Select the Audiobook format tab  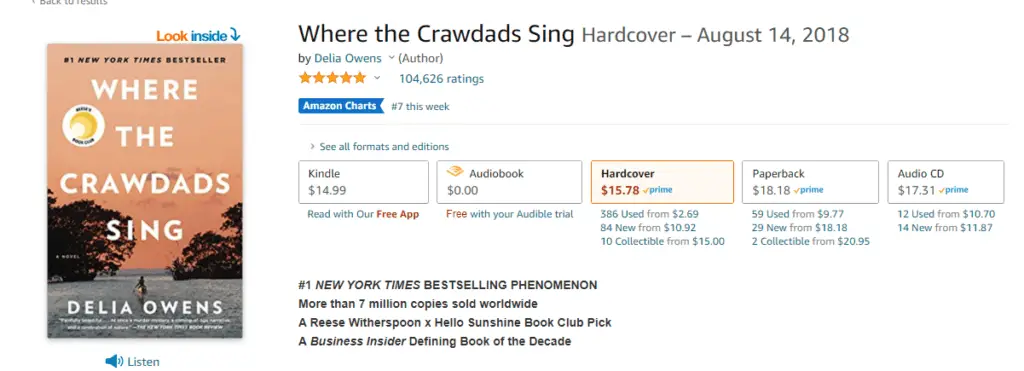pyautogui.click(x=509, y=182)
